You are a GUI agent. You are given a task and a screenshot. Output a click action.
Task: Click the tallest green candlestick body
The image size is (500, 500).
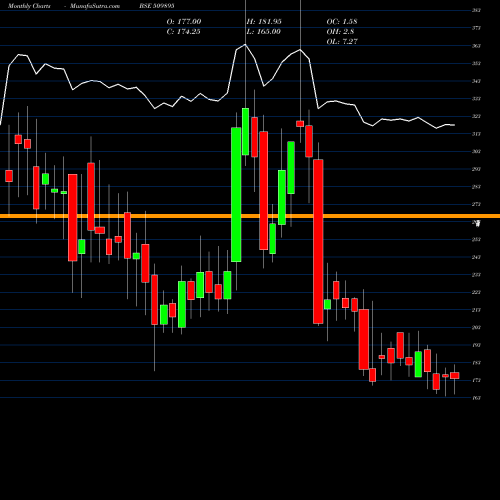click(236, 195)
